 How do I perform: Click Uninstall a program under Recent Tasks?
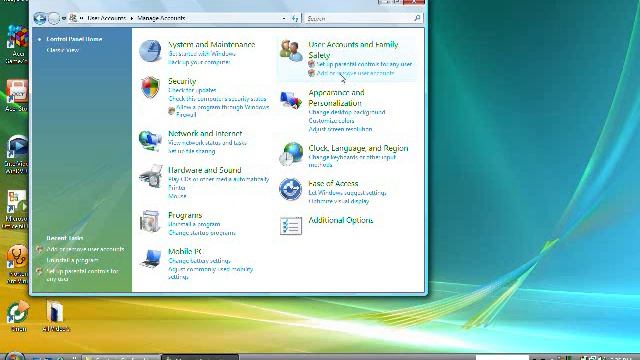click(x=72, y=260)
